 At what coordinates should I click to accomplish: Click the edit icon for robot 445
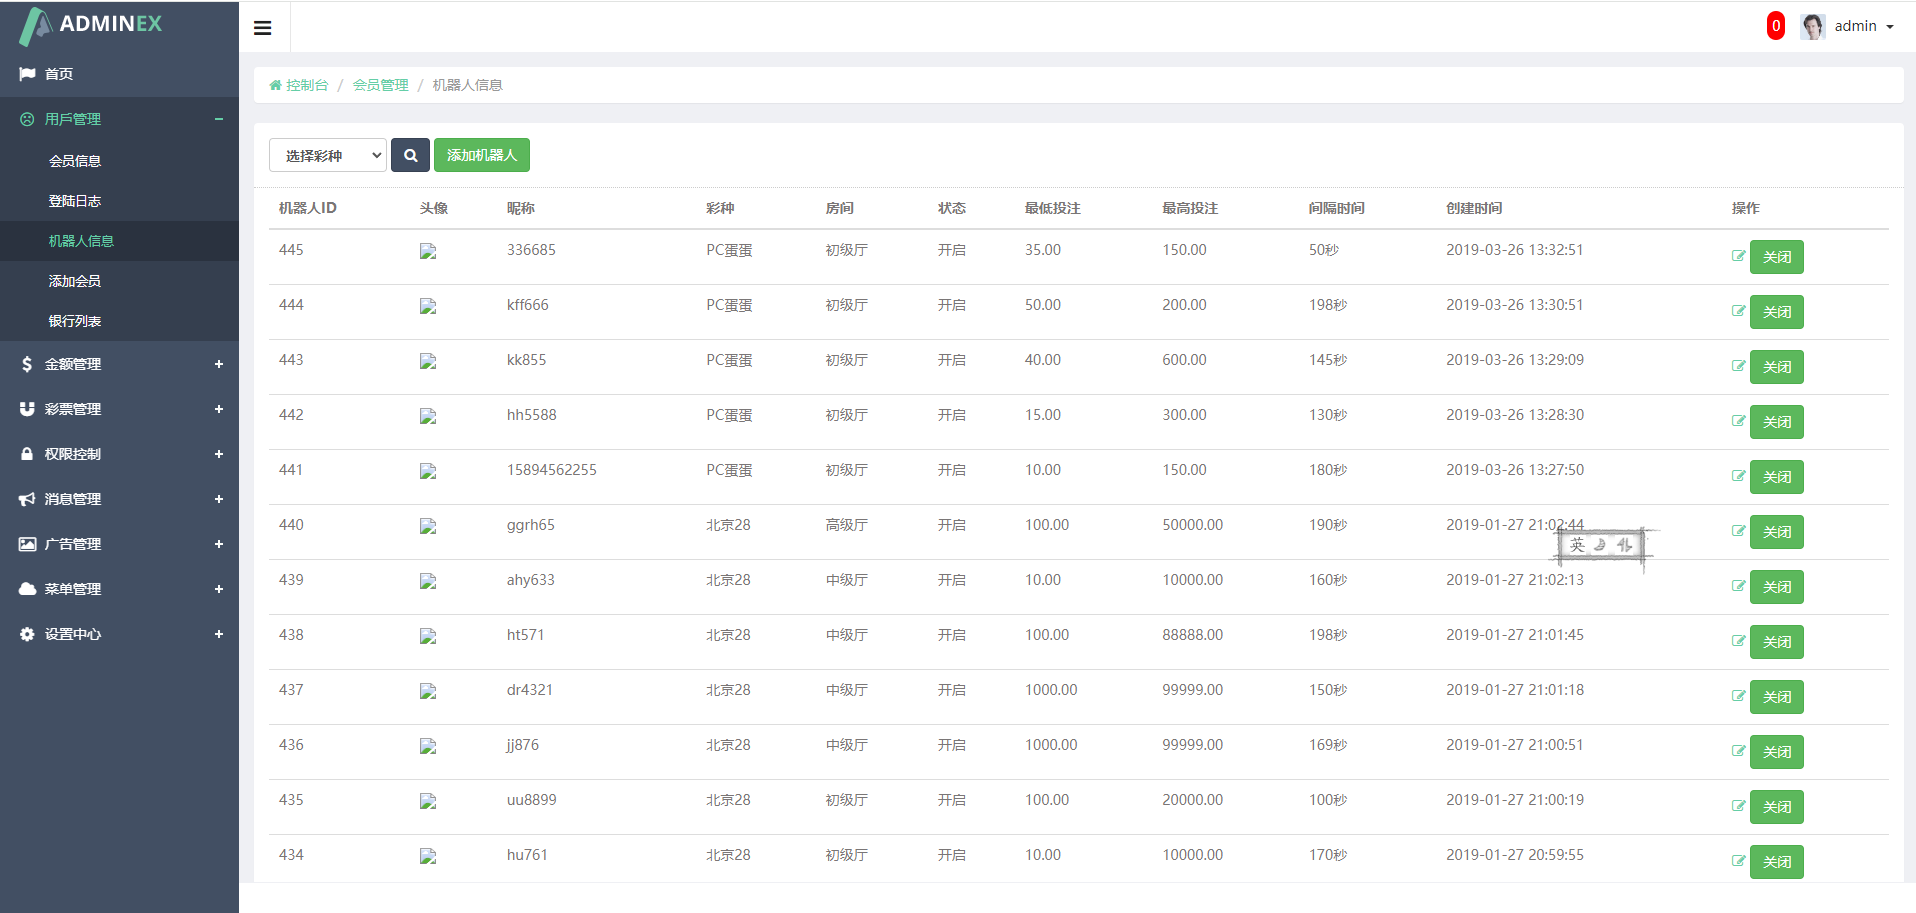pos(1738,256)
